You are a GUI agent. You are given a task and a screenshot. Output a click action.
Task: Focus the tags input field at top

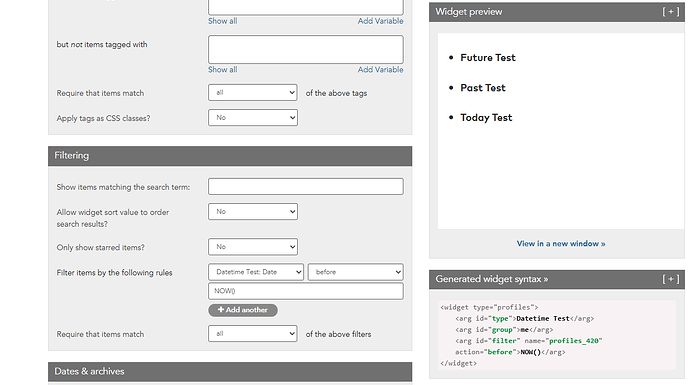click(306, 7)
